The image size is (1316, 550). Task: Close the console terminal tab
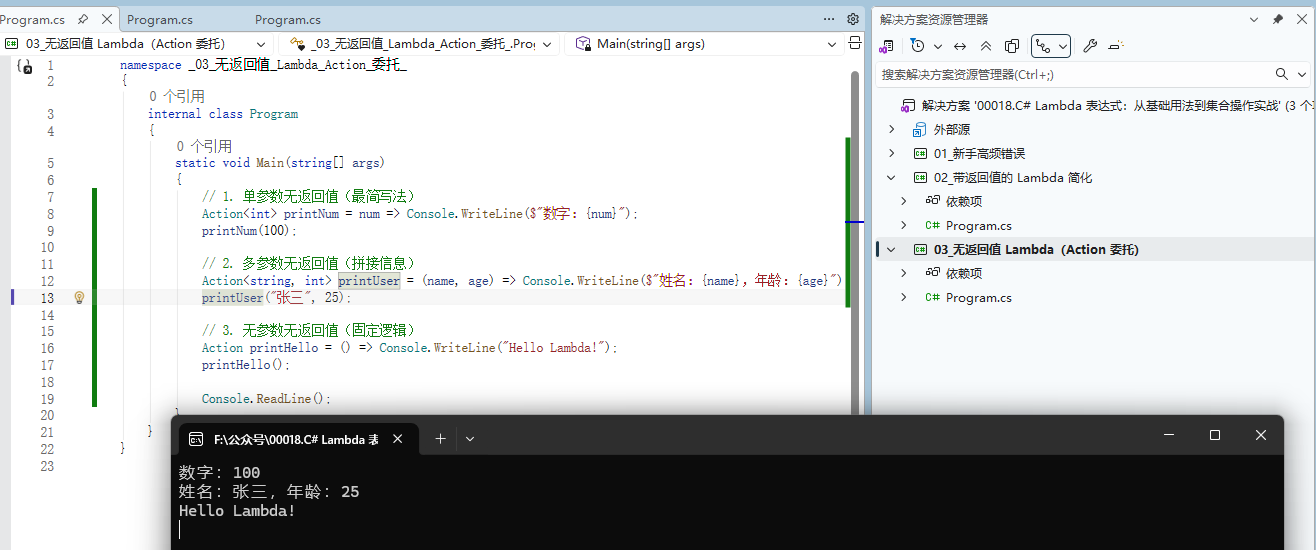[x=397, y=439]
